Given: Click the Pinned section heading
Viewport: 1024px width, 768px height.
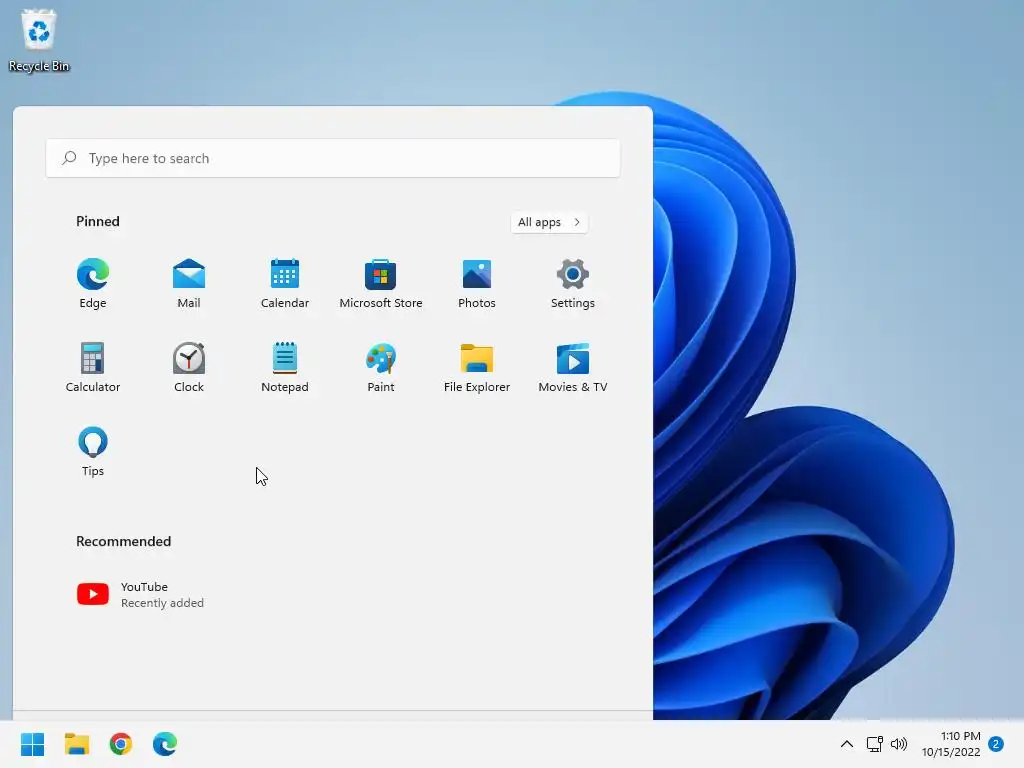Looking at the screenshot, I should click(x=98, y=221).
